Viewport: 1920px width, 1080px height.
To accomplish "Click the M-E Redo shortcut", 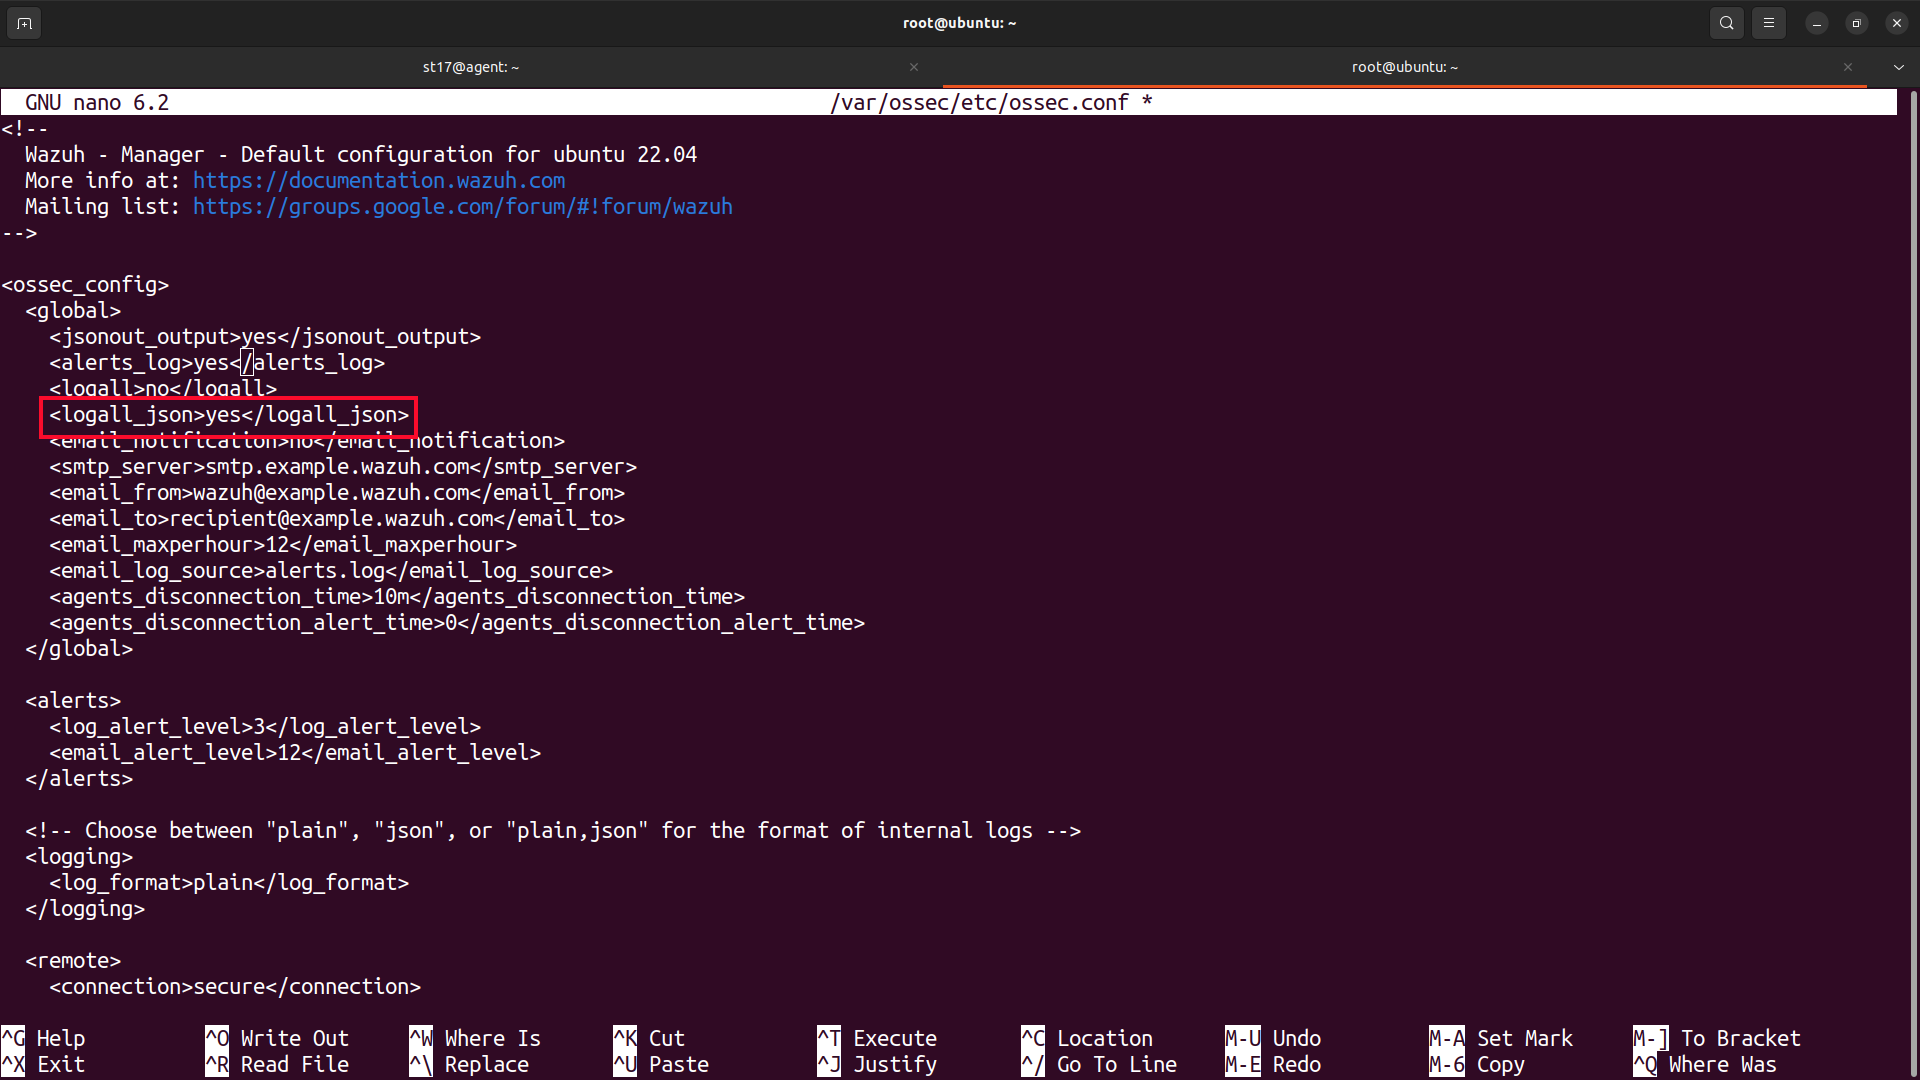I will point(1273,1064).
